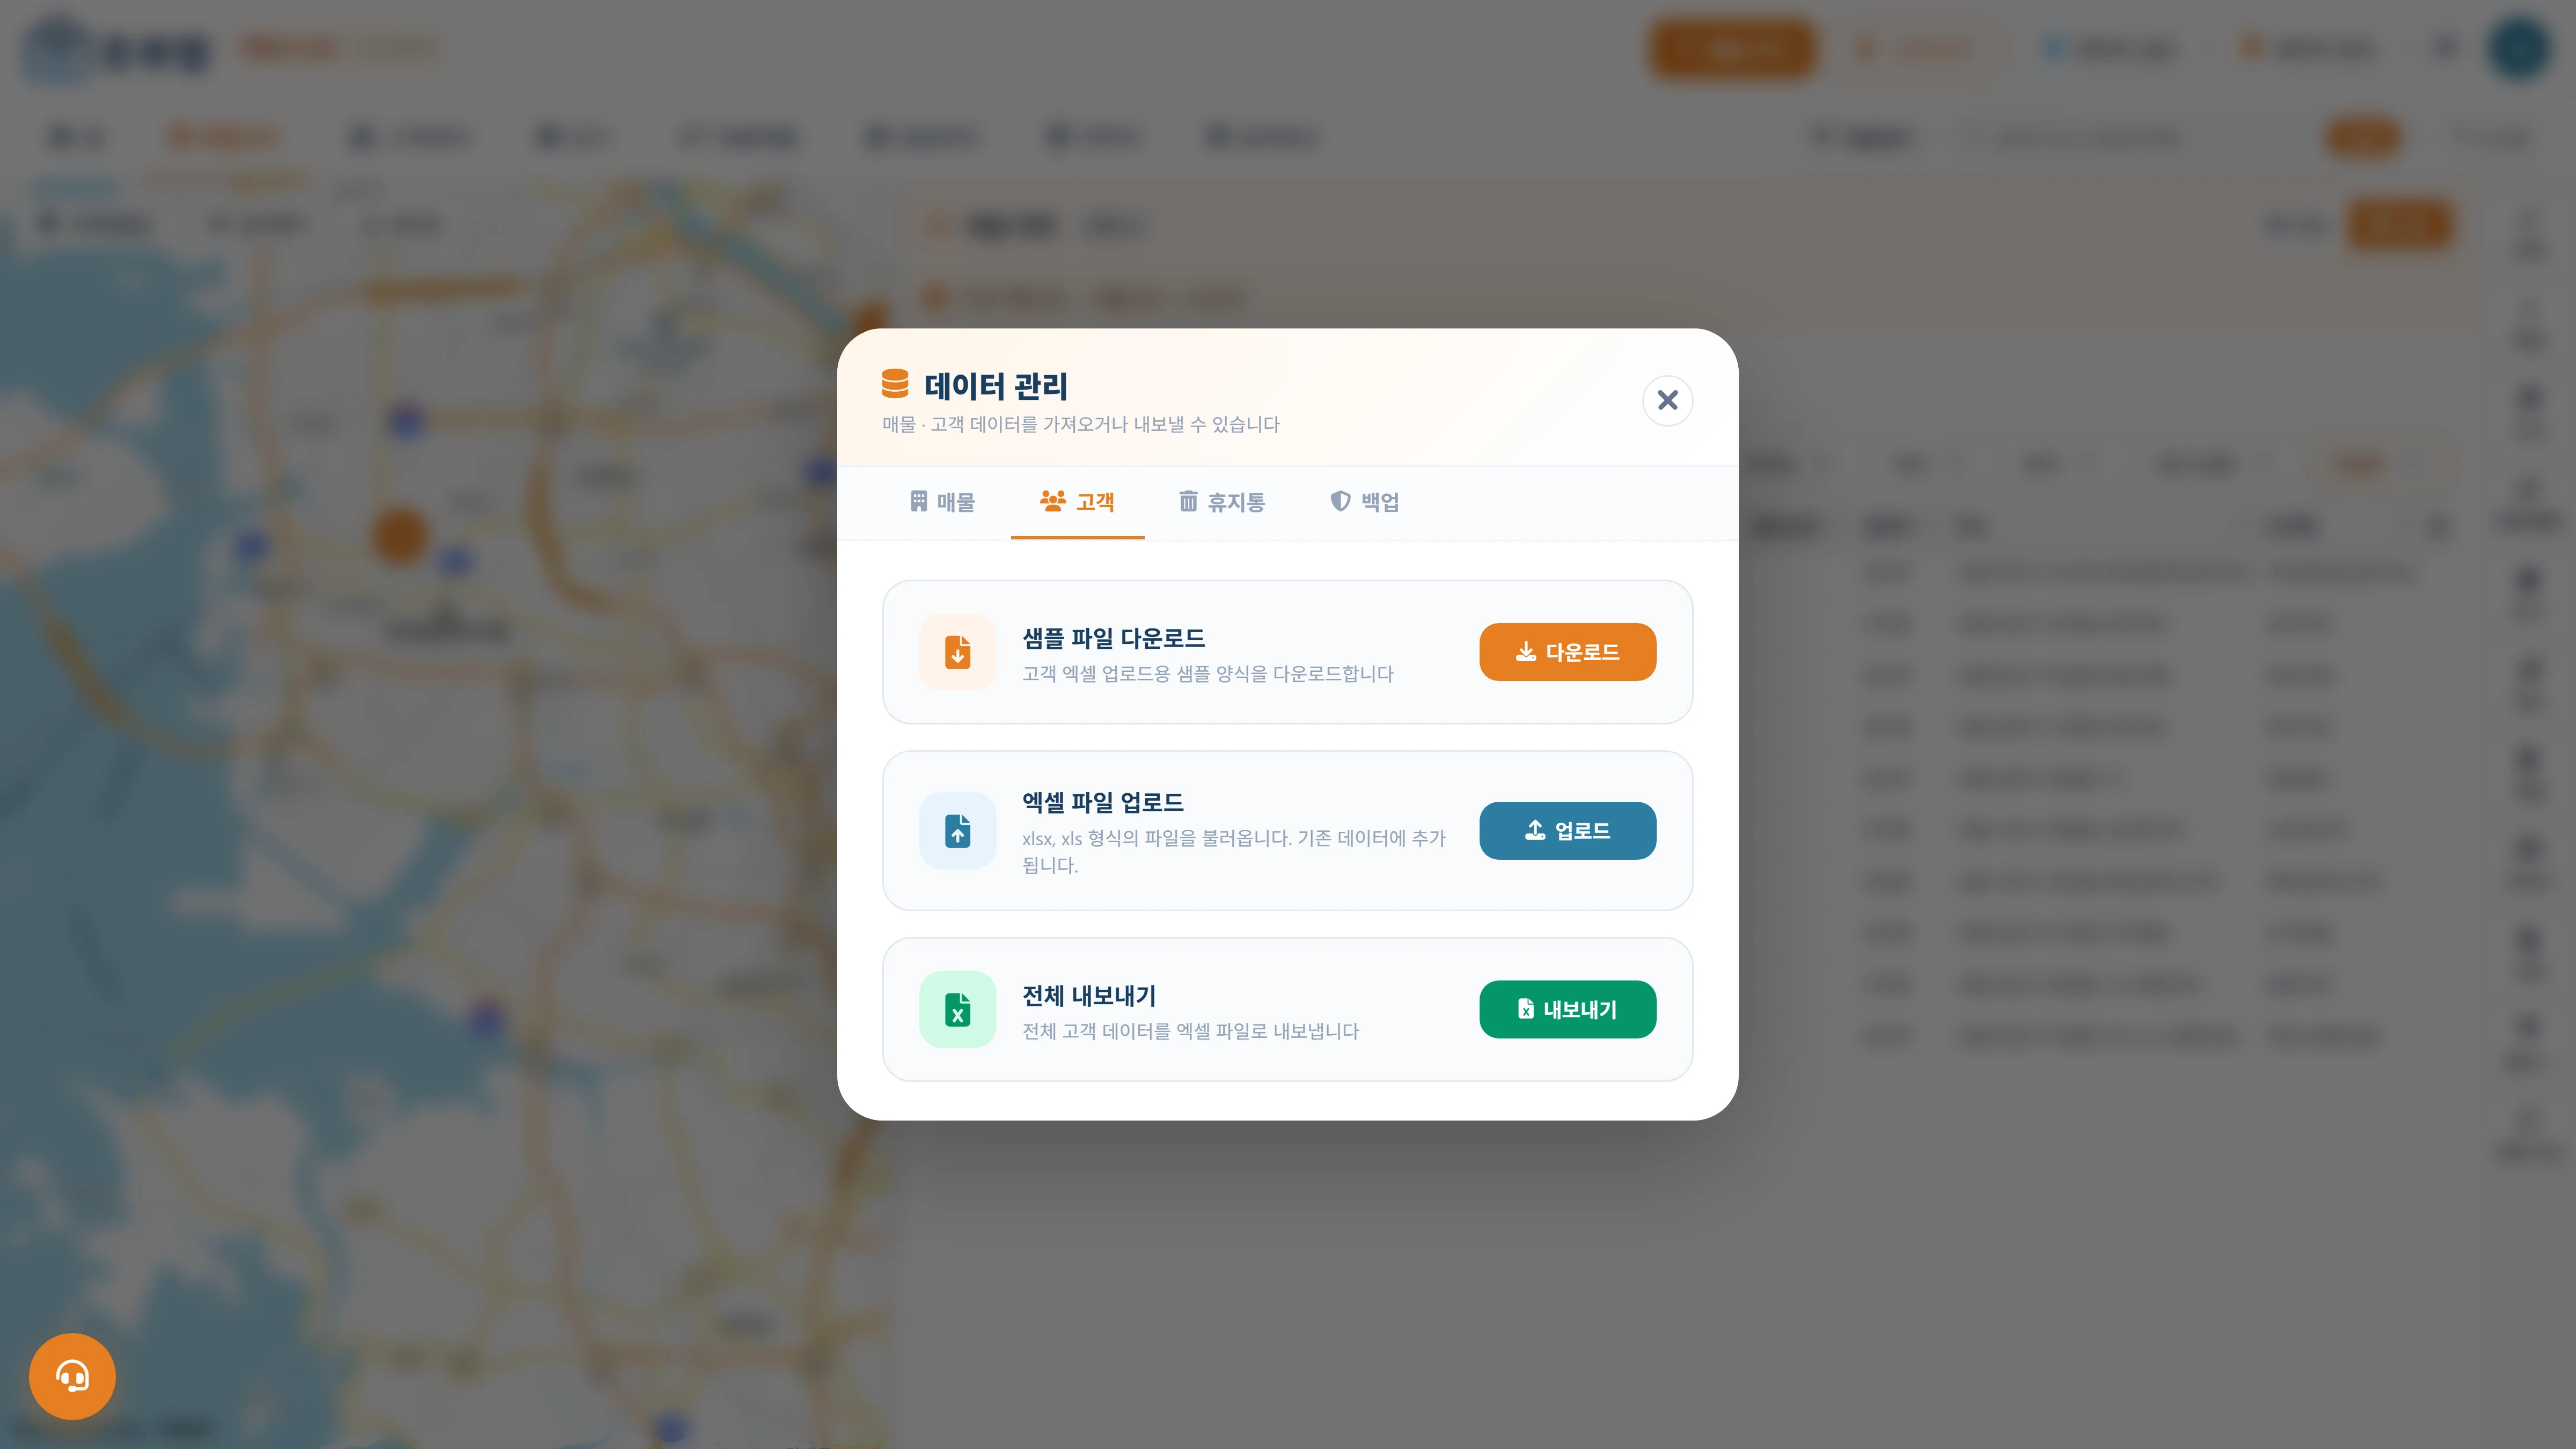Click the 전체 내보내기 title
The width and height of the screenshot is (2576, 1449).
[1089, 996]
